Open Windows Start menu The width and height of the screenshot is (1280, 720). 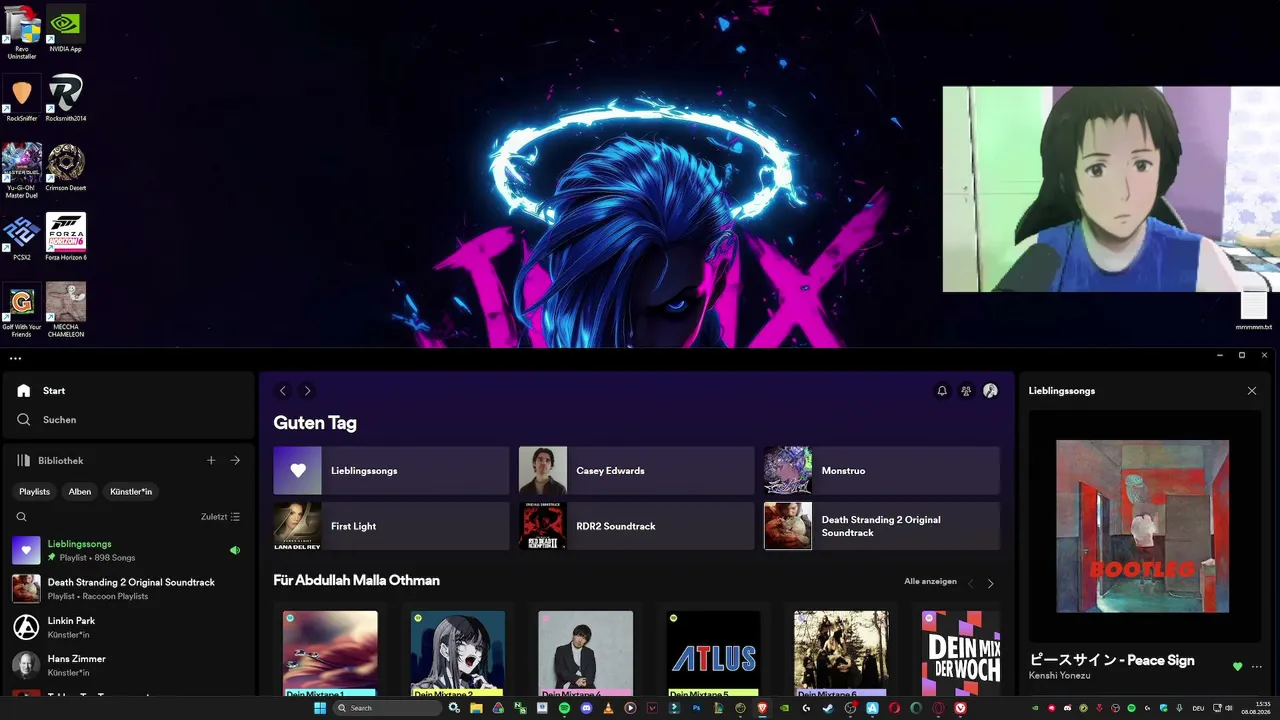(320, 708)
